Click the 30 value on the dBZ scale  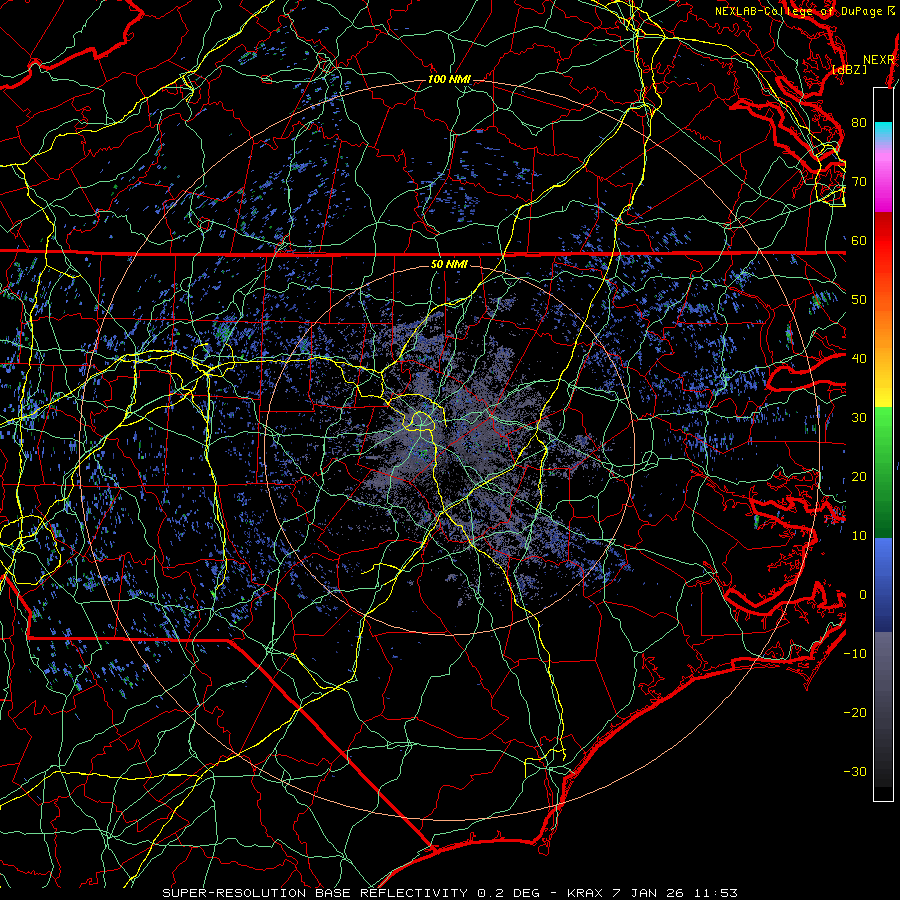pyautogui.click(x=859, y=417)
